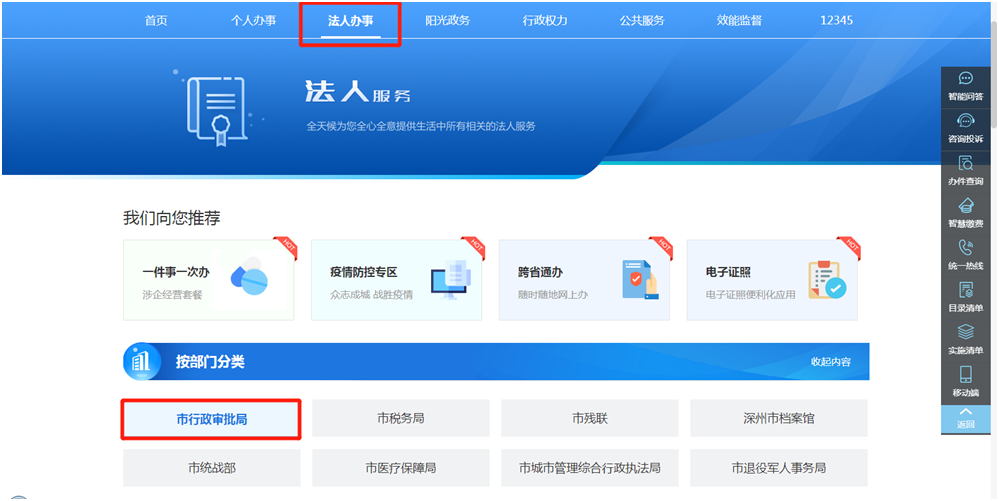
Task: Select the 市城市管理综合行政执法局 department
Action: point(590,468)
